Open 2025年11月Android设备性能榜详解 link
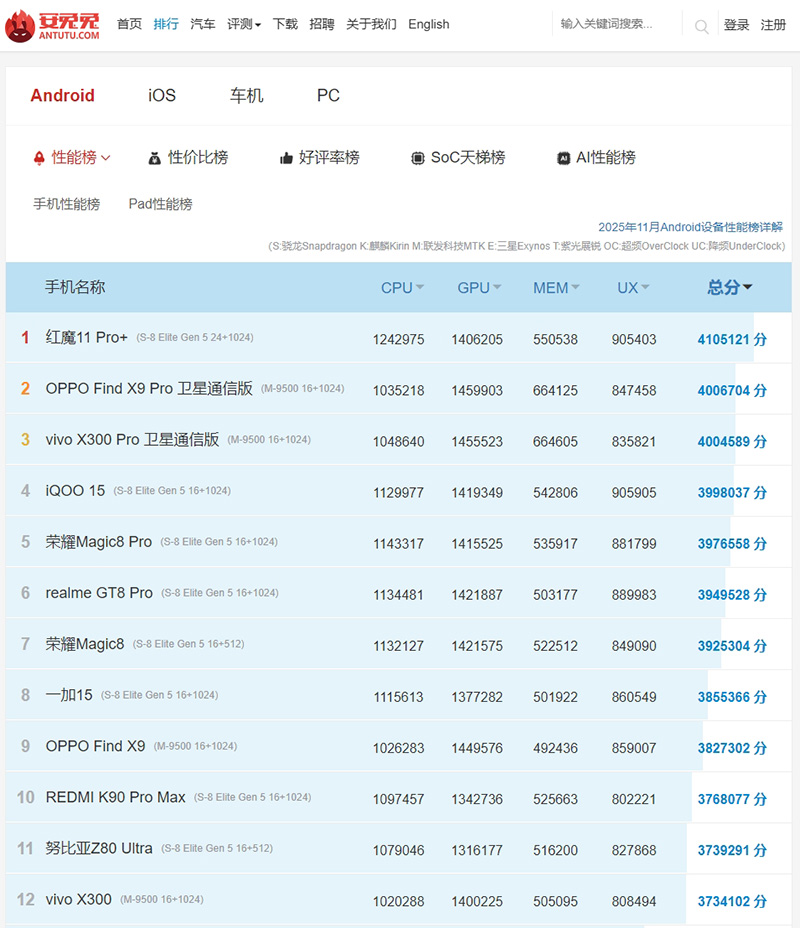 tap(690, 228)
